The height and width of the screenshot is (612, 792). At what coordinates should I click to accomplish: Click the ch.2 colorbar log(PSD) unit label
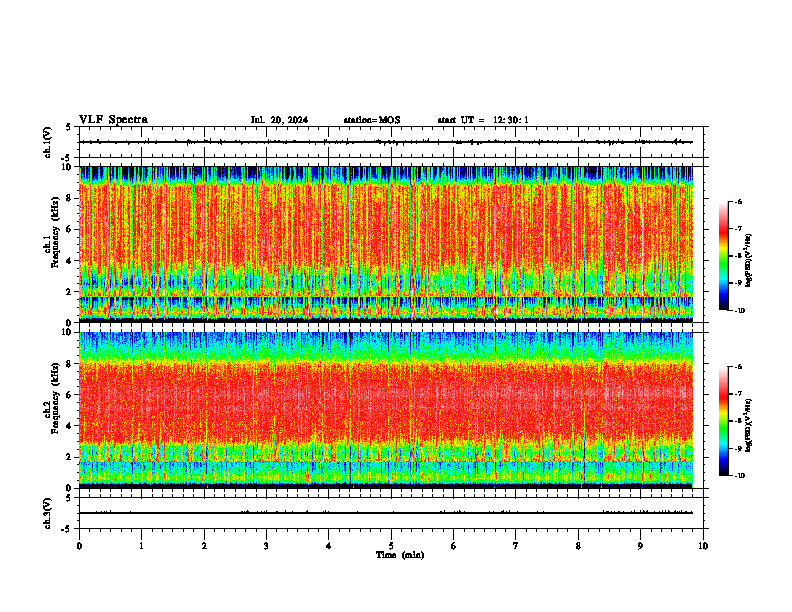(750, 425)
